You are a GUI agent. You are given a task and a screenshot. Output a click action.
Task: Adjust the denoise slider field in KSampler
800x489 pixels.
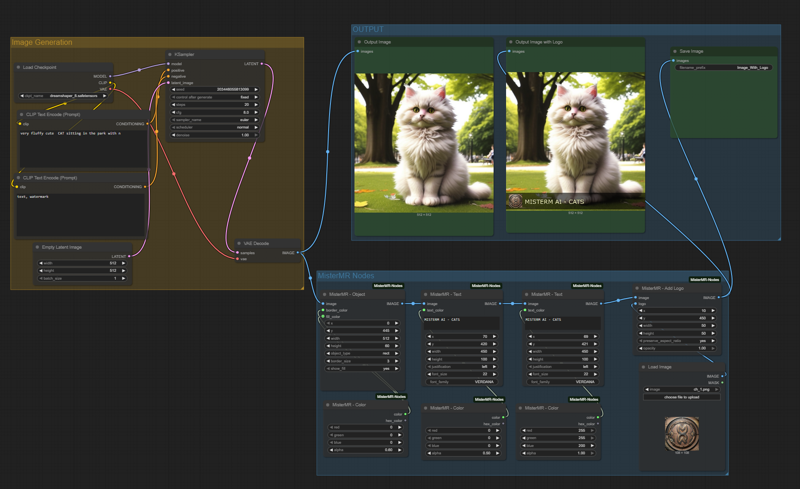coord(214,135)
